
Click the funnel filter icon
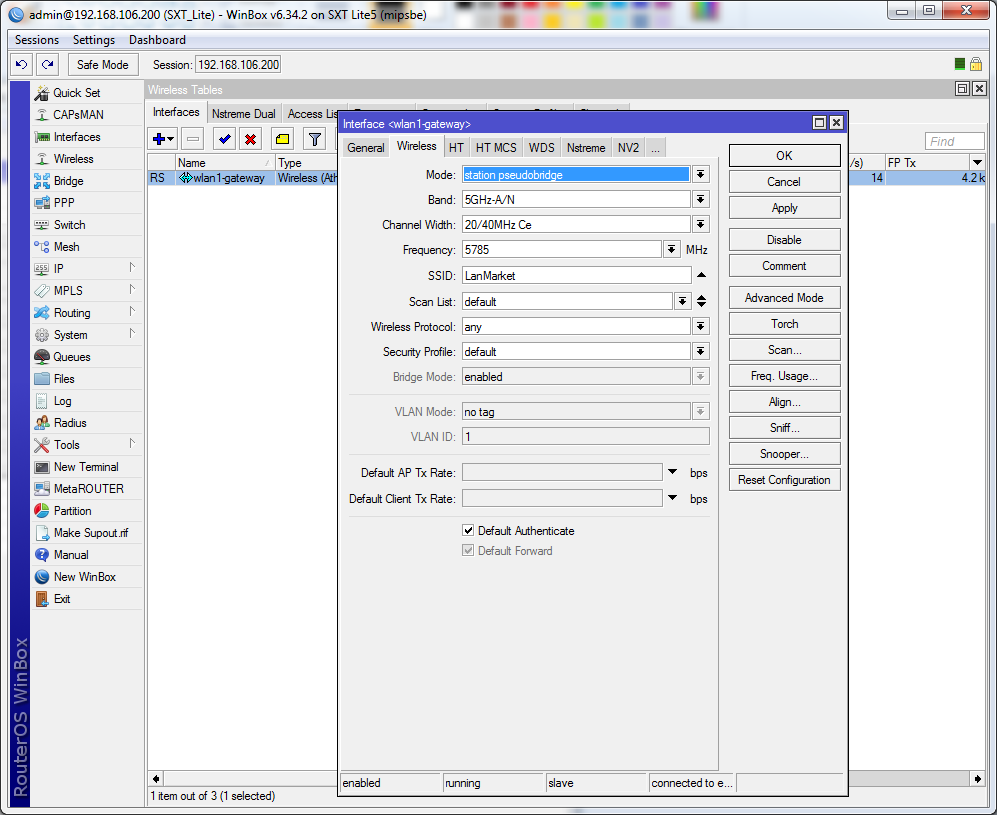314,139
